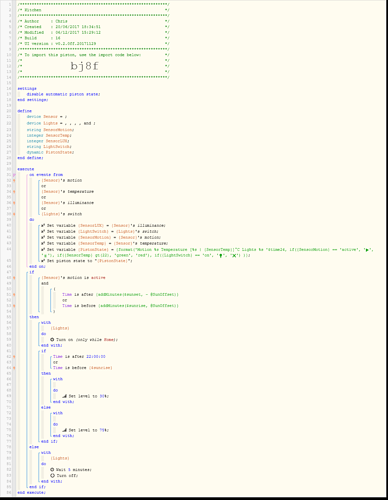
Task: Click the icon before Set variable SensorTemp
Action: (43, 243)
